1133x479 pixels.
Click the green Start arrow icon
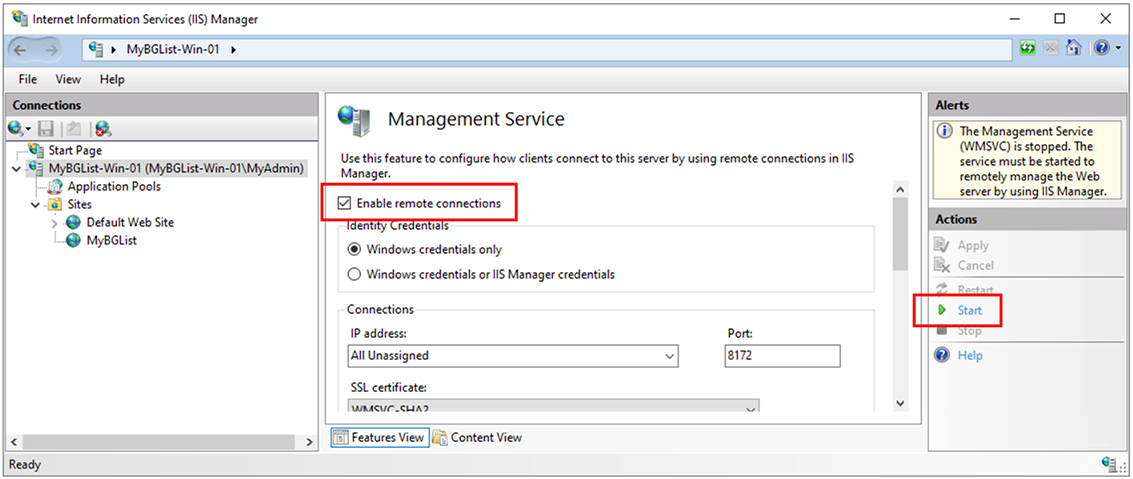(942, 311)
